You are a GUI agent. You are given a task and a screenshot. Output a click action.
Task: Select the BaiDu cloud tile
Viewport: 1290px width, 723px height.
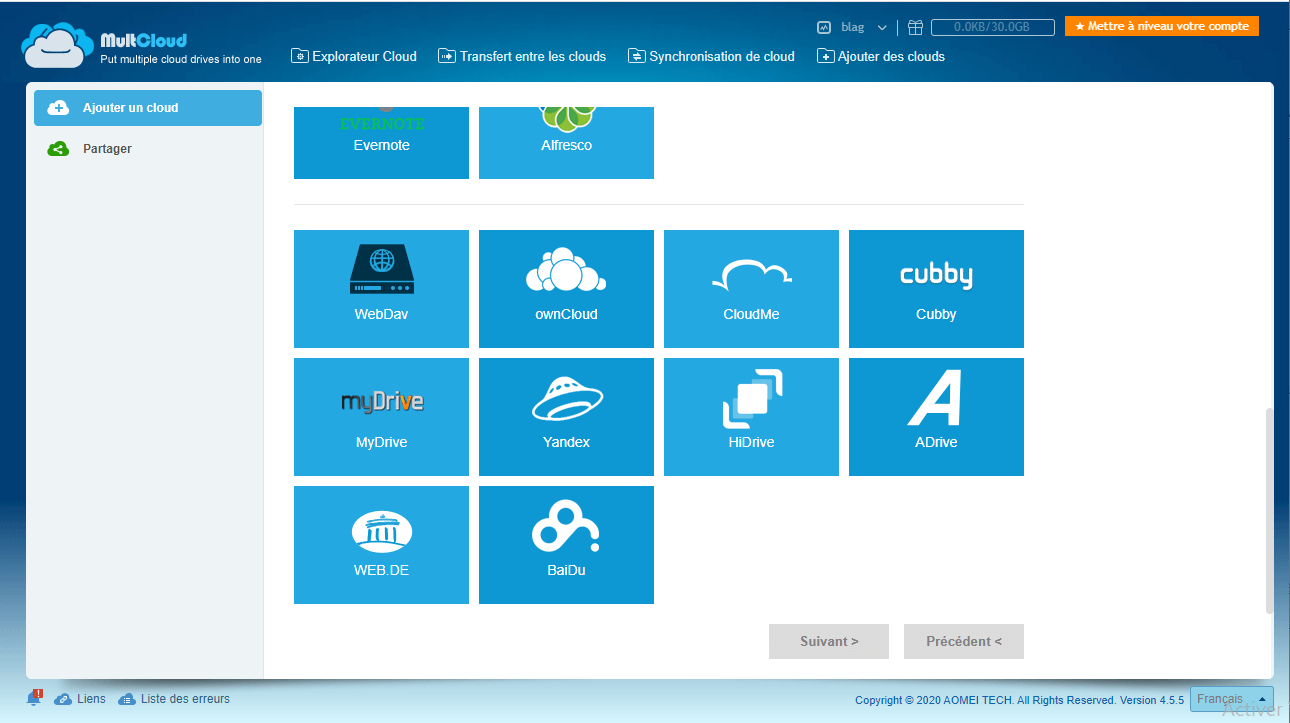566,545
